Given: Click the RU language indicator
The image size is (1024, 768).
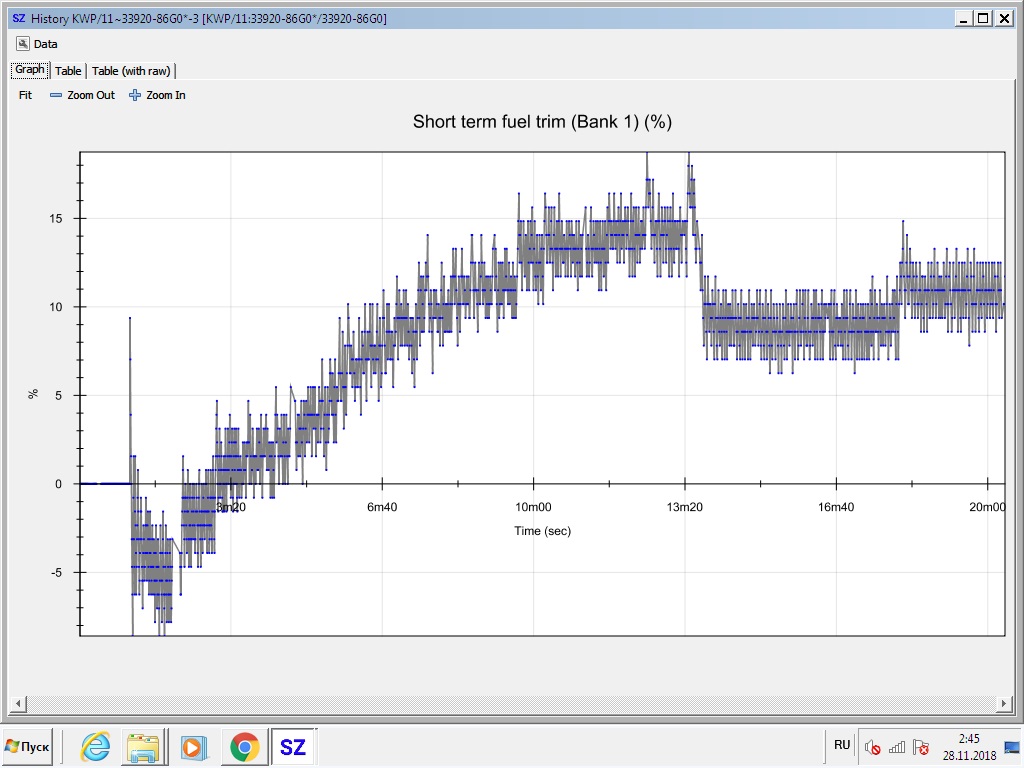Looking at the screenshot, I should pos(842,745).
